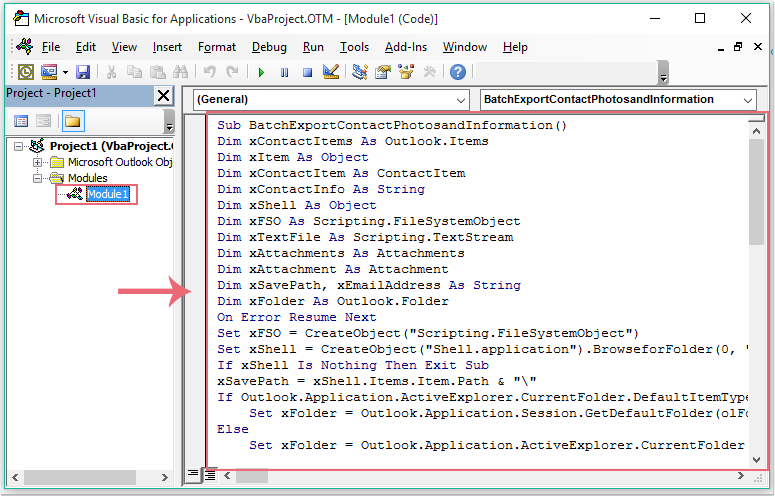The width and height of the screenshot is (775, 496).
Task: Open the Window menu
Action: pos(465,47)
